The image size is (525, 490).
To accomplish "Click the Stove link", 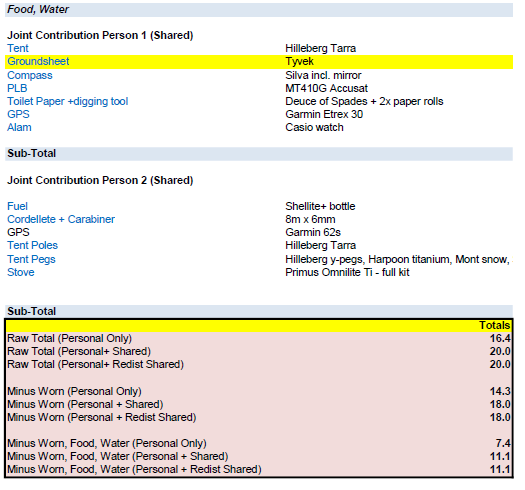I will 21,272.
